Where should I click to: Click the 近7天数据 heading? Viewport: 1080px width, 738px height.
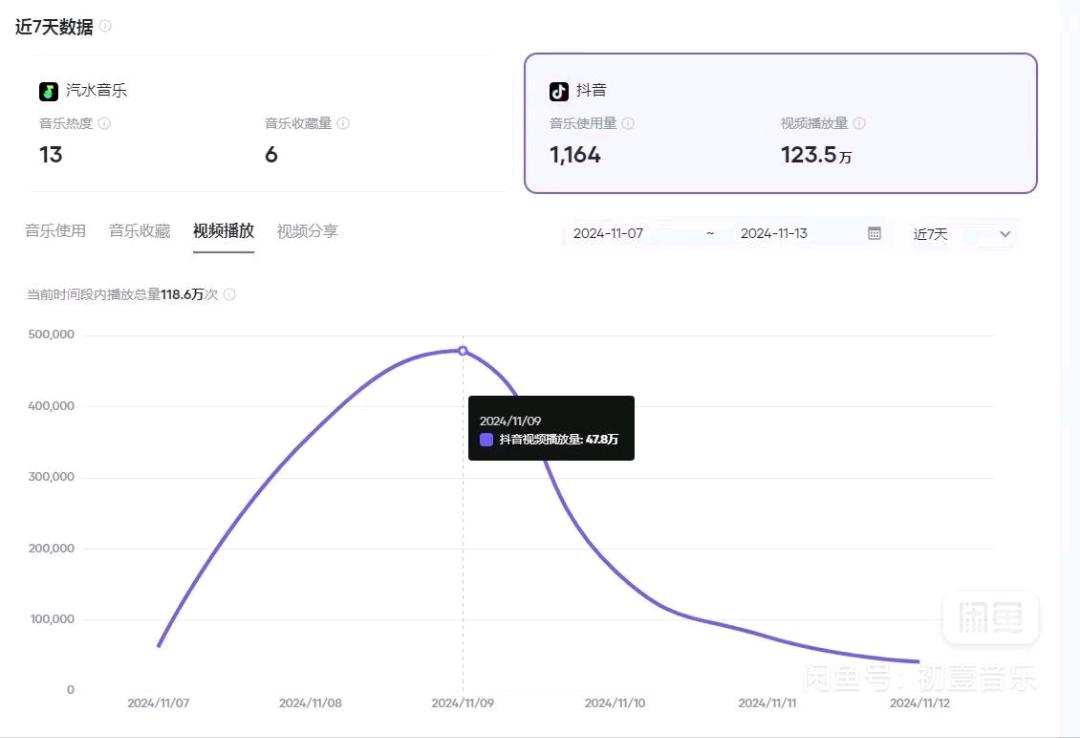(54, 27)
